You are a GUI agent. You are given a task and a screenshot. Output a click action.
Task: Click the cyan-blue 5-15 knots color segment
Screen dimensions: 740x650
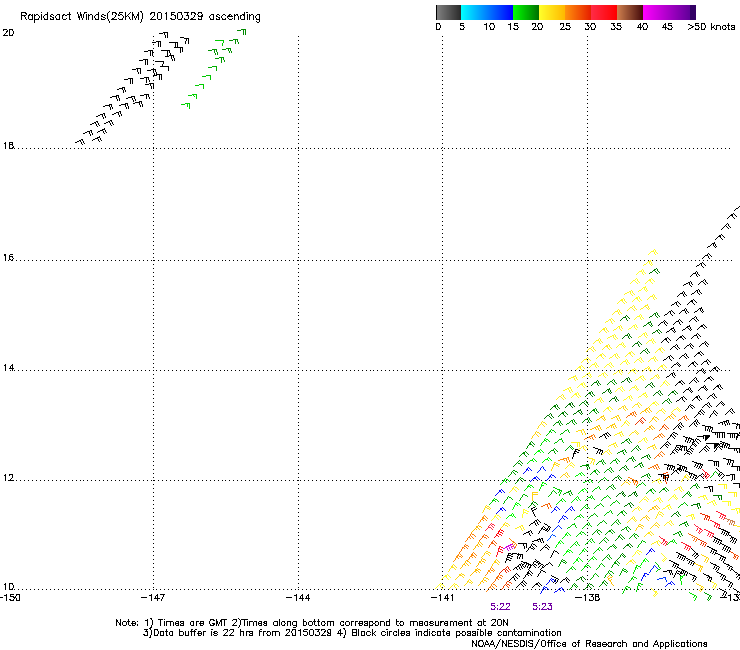487,12
